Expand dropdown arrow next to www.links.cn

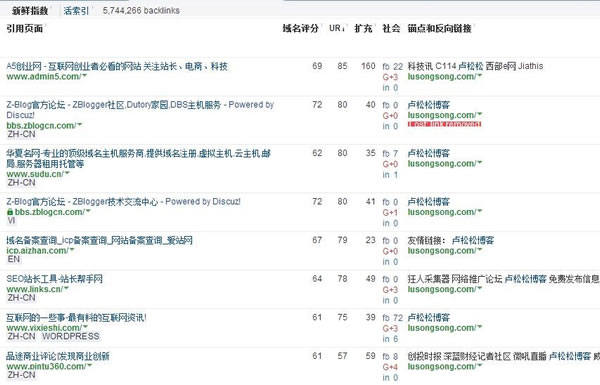[x=66, y=289]
